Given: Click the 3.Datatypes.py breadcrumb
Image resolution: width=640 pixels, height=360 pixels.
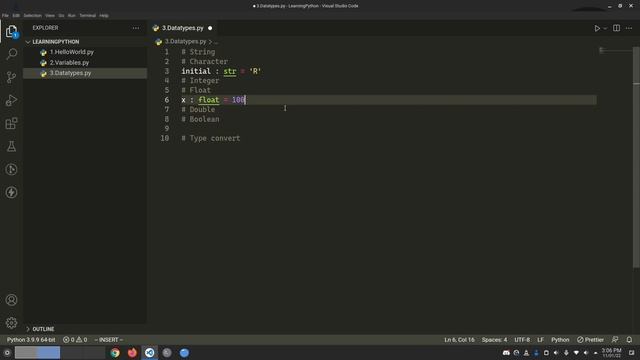Looking at the screenshot, I should tap(185, 42).
